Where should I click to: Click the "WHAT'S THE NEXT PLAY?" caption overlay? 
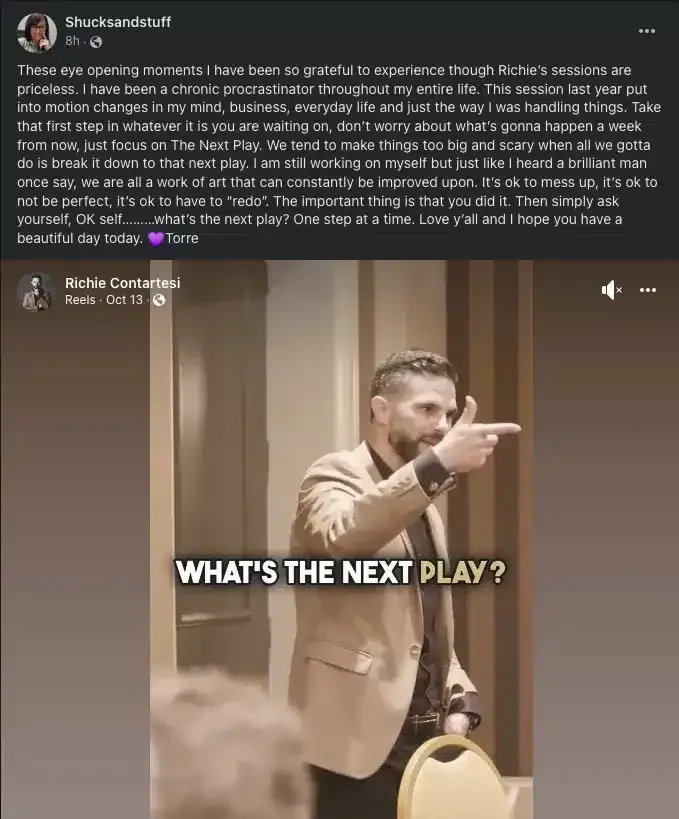(x=341, y=572)
